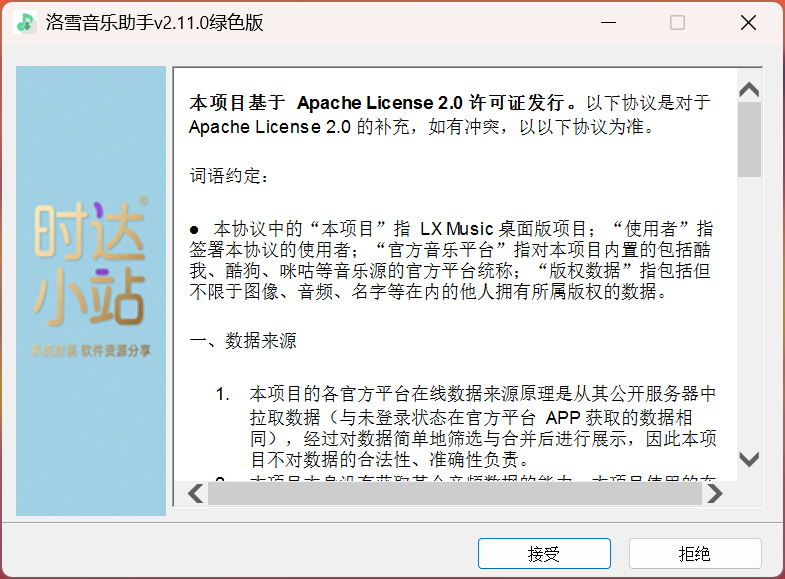The image size is (785, 579).
Task: Minimize the 洛雪音乐助手 window
Action: tap(608, 23)
